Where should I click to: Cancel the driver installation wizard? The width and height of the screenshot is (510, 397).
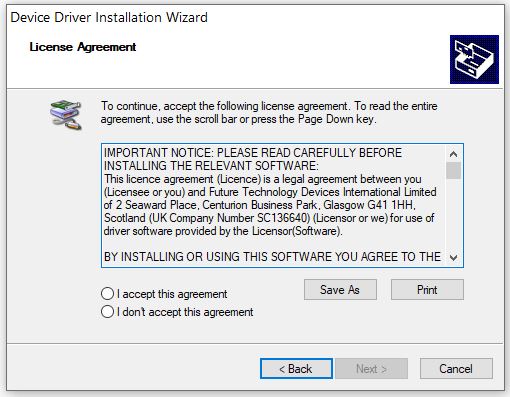456,369
